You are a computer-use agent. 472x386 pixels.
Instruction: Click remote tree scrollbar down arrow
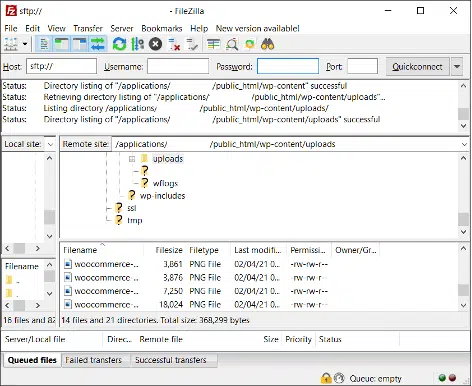(x=463, y=232)
